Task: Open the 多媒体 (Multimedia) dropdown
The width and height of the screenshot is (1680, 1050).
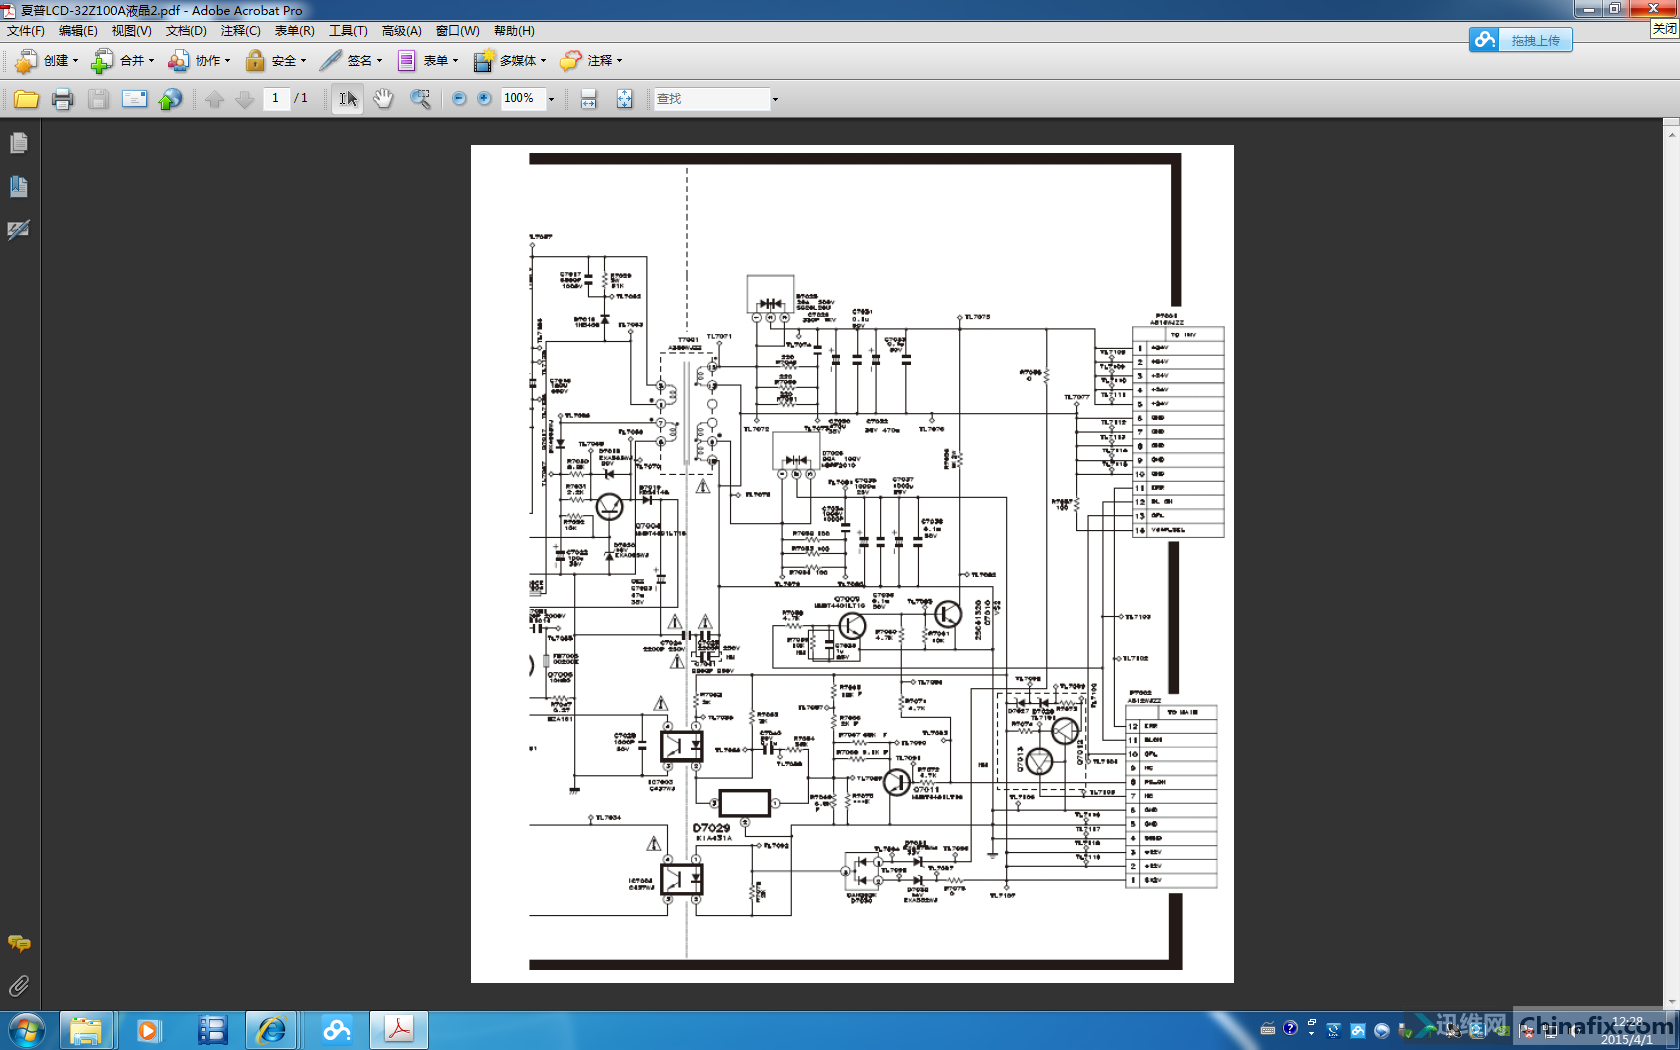Action: tap(509, 61)
